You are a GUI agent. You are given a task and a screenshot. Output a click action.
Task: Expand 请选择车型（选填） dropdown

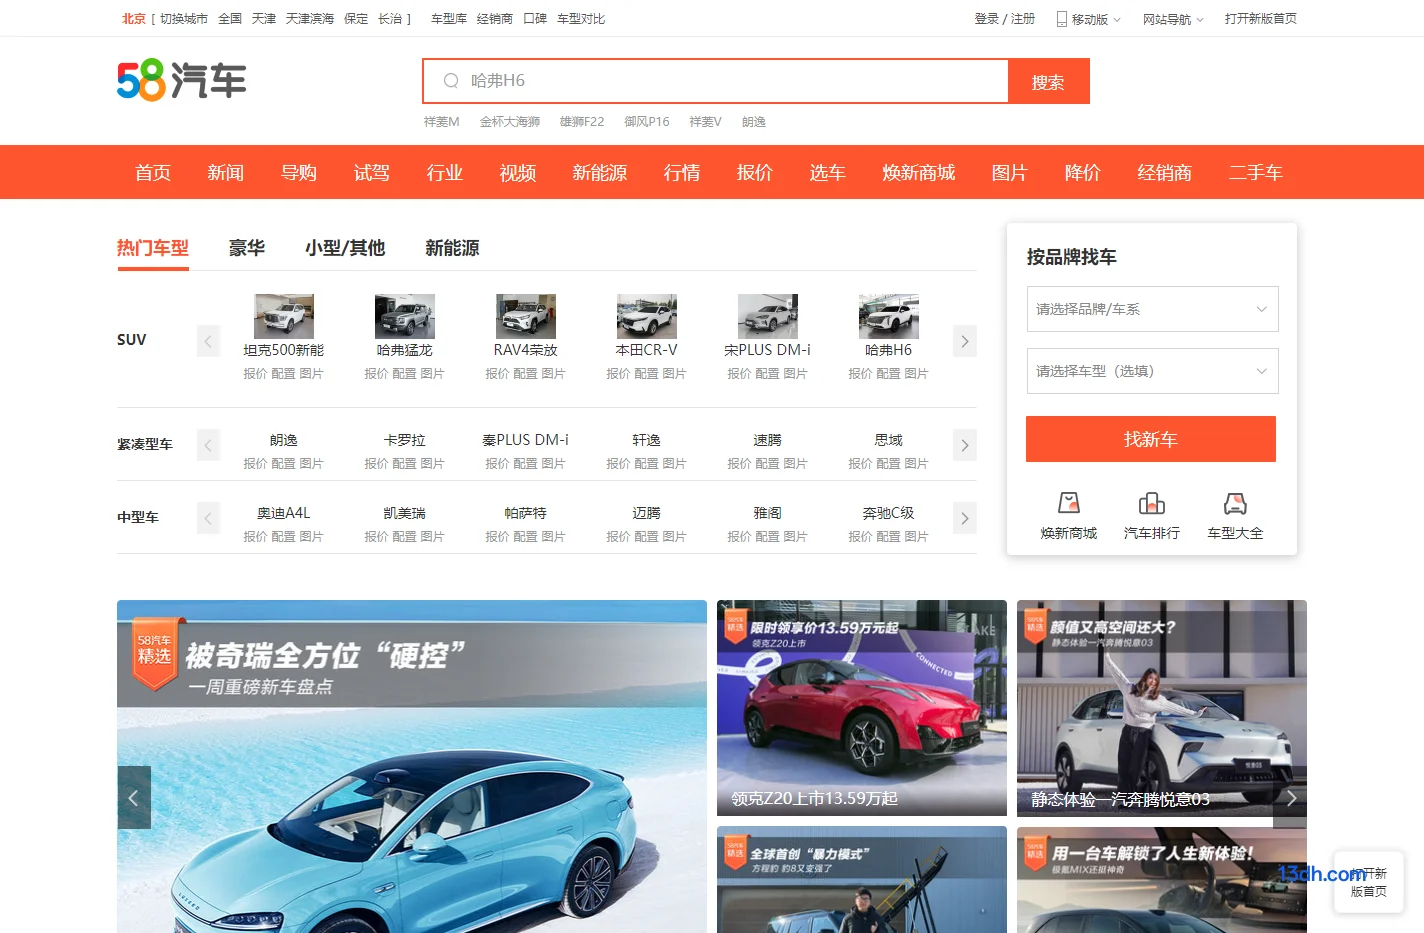click(x=1152, y=371)
